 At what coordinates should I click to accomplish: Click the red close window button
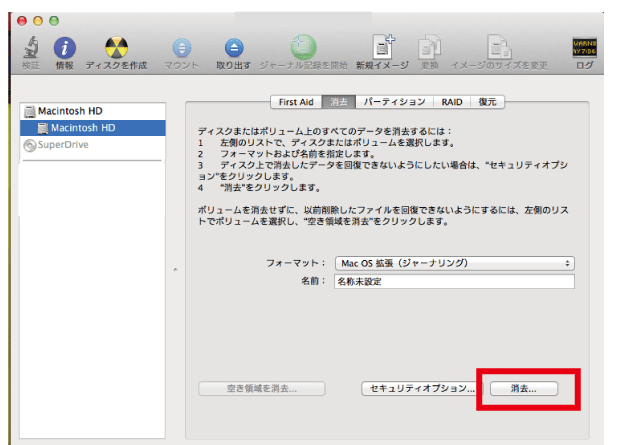22,20
